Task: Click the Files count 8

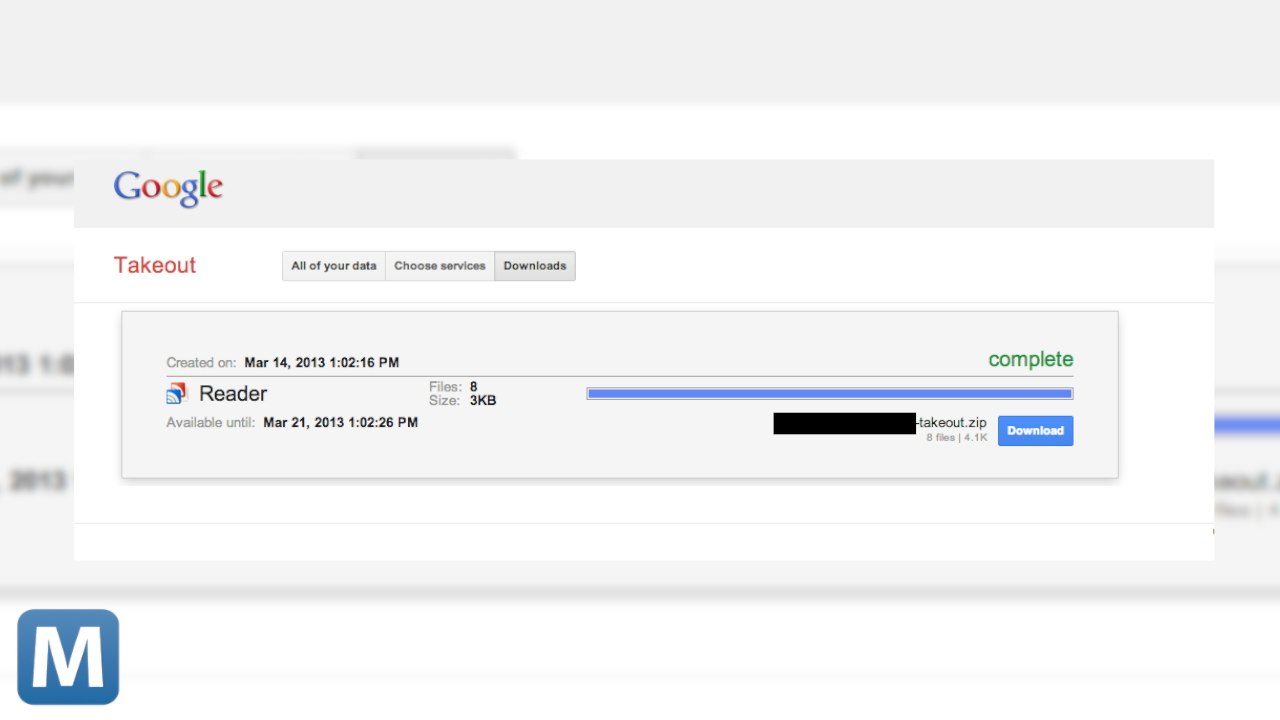Action: (x=473, y=387)
